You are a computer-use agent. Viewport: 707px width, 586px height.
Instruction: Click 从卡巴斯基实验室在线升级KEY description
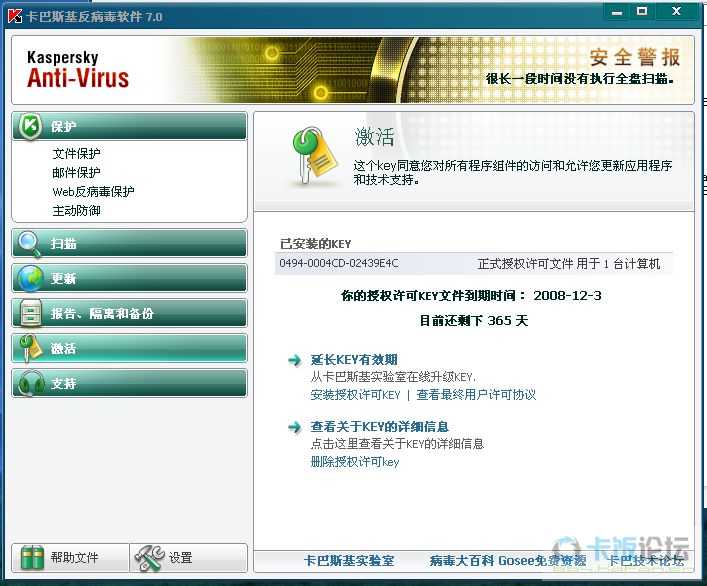[393, 377]
